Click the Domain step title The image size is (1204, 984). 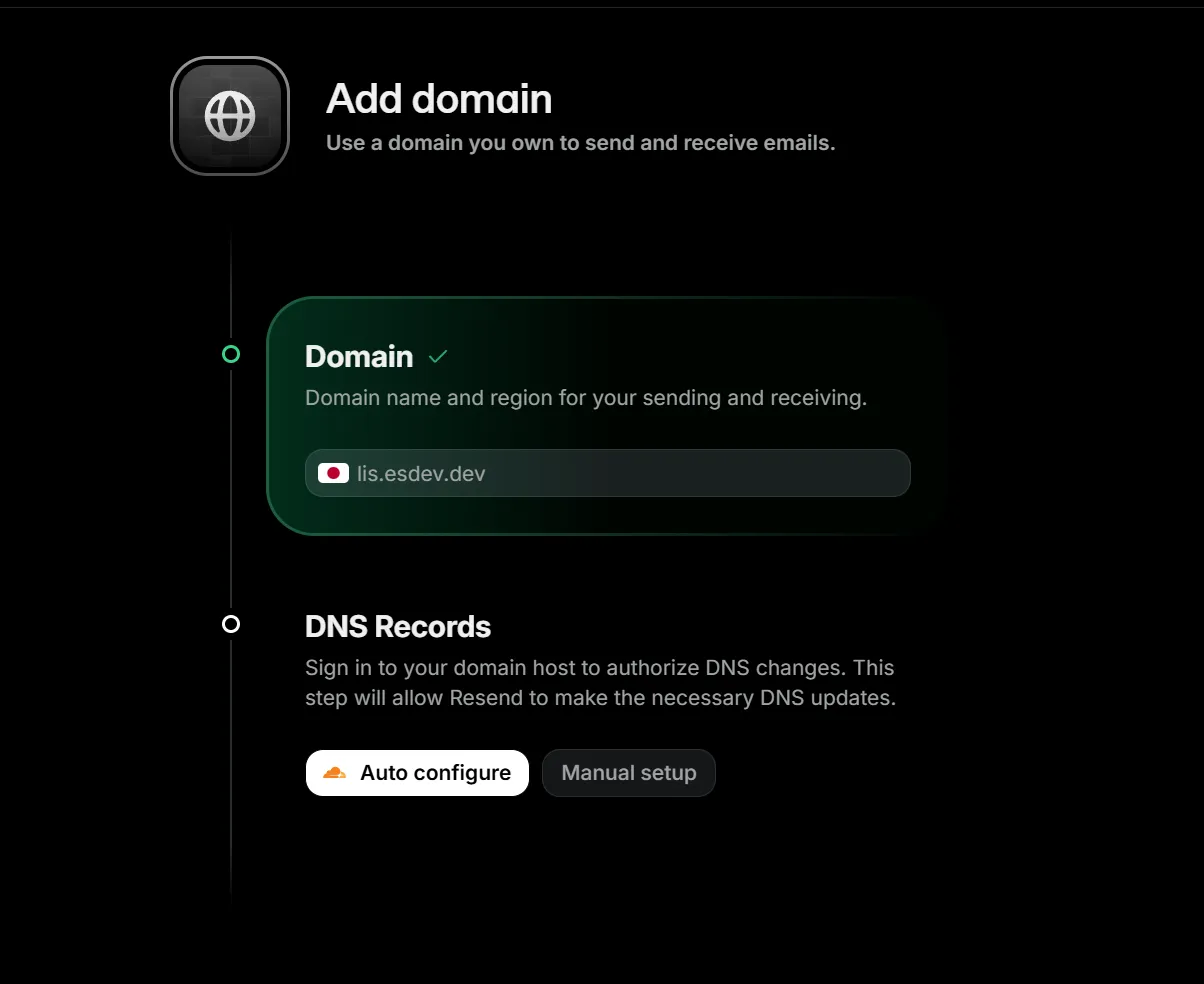pyautogui.click(x=359, y=356)
